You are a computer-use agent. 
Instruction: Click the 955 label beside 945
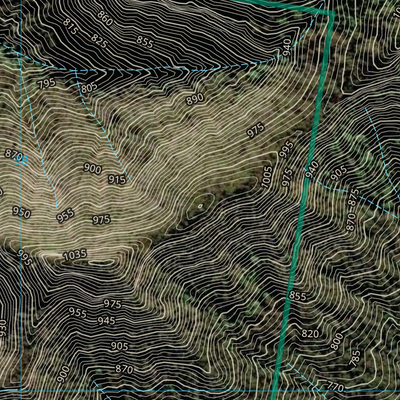(78, 313)
